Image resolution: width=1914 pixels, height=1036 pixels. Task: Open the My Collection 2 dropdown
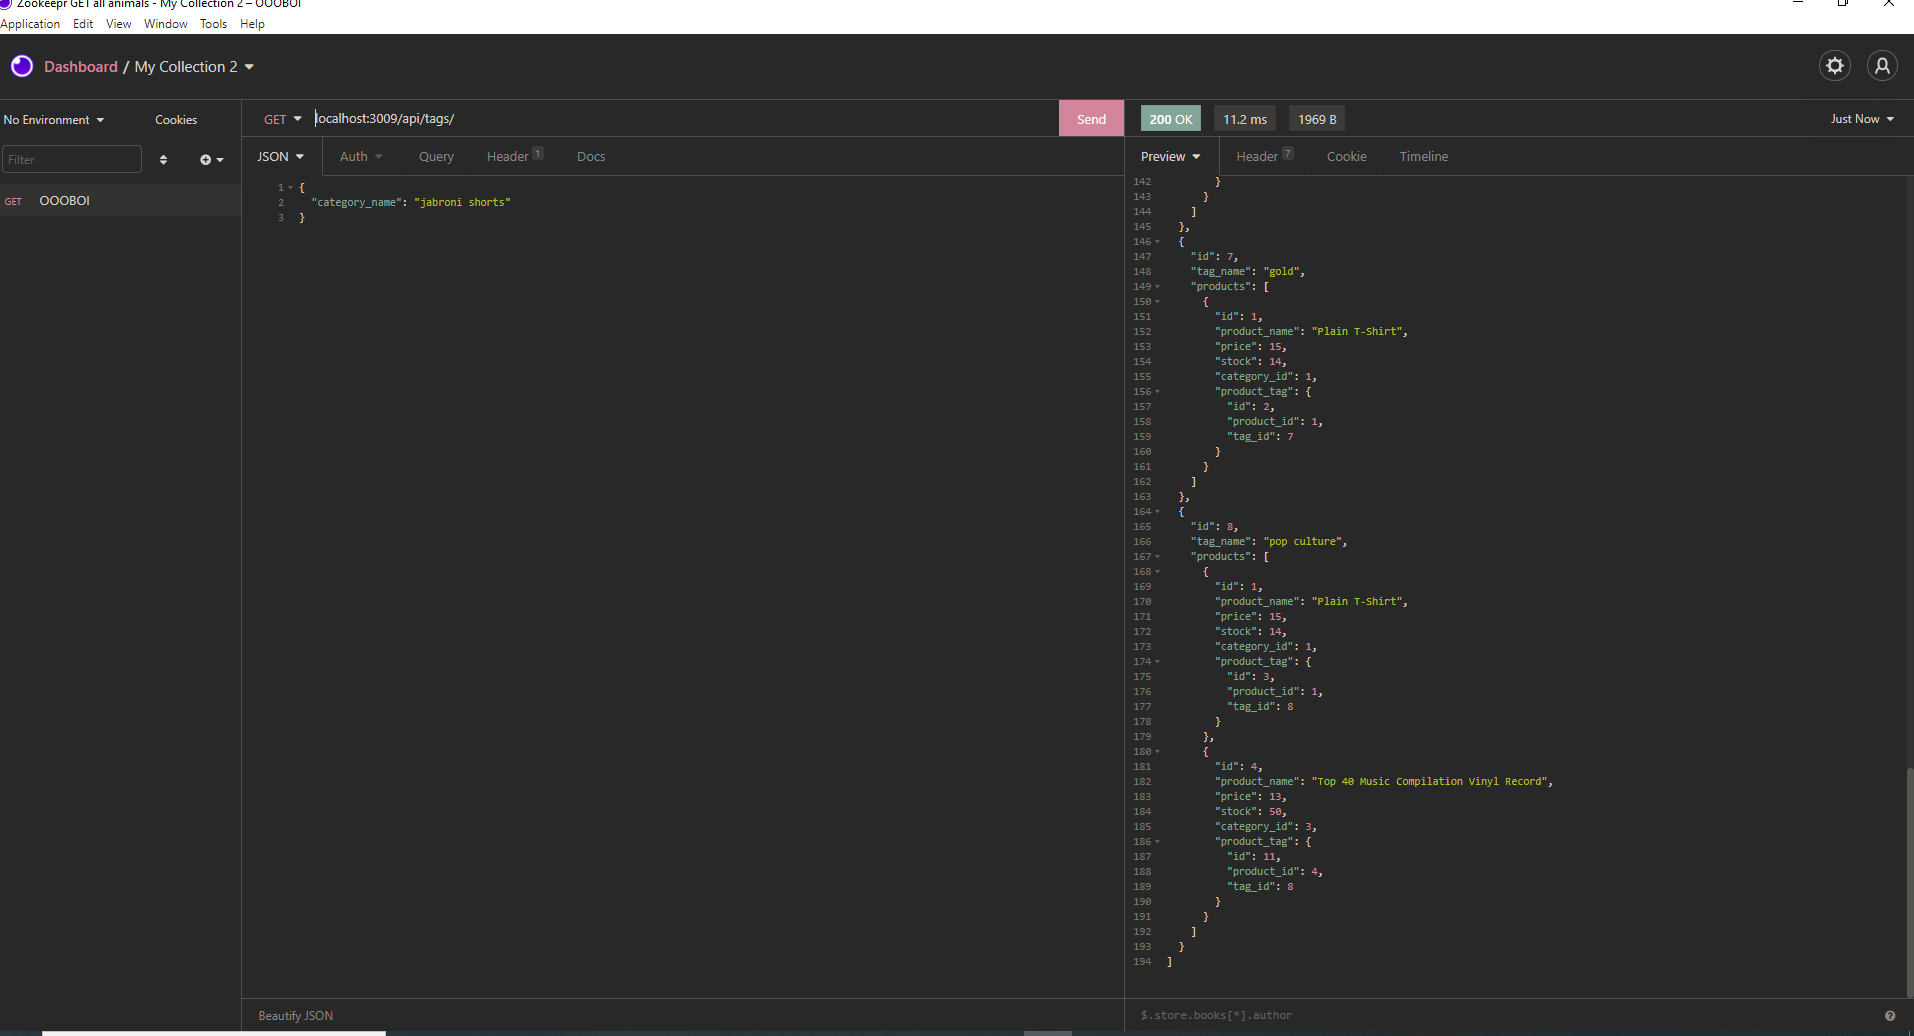[x=193, y=66]
